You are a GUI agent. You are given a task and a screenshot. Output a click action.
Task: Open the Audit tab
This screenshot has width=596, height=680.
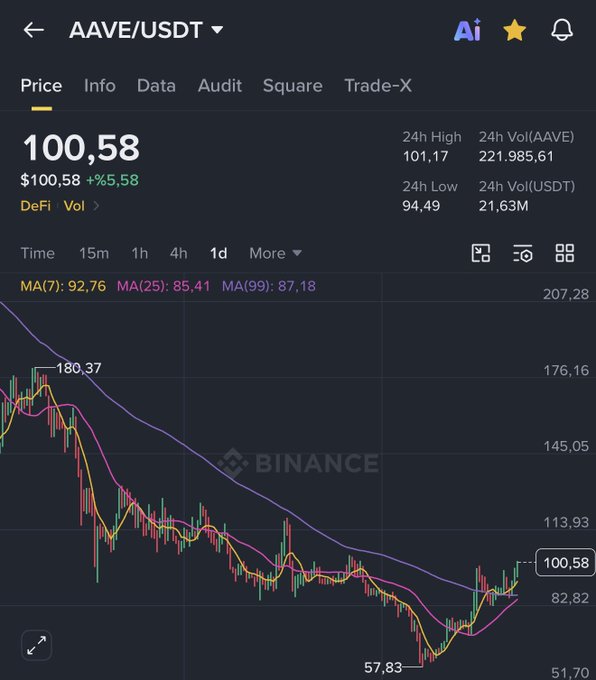pos(220,86)
